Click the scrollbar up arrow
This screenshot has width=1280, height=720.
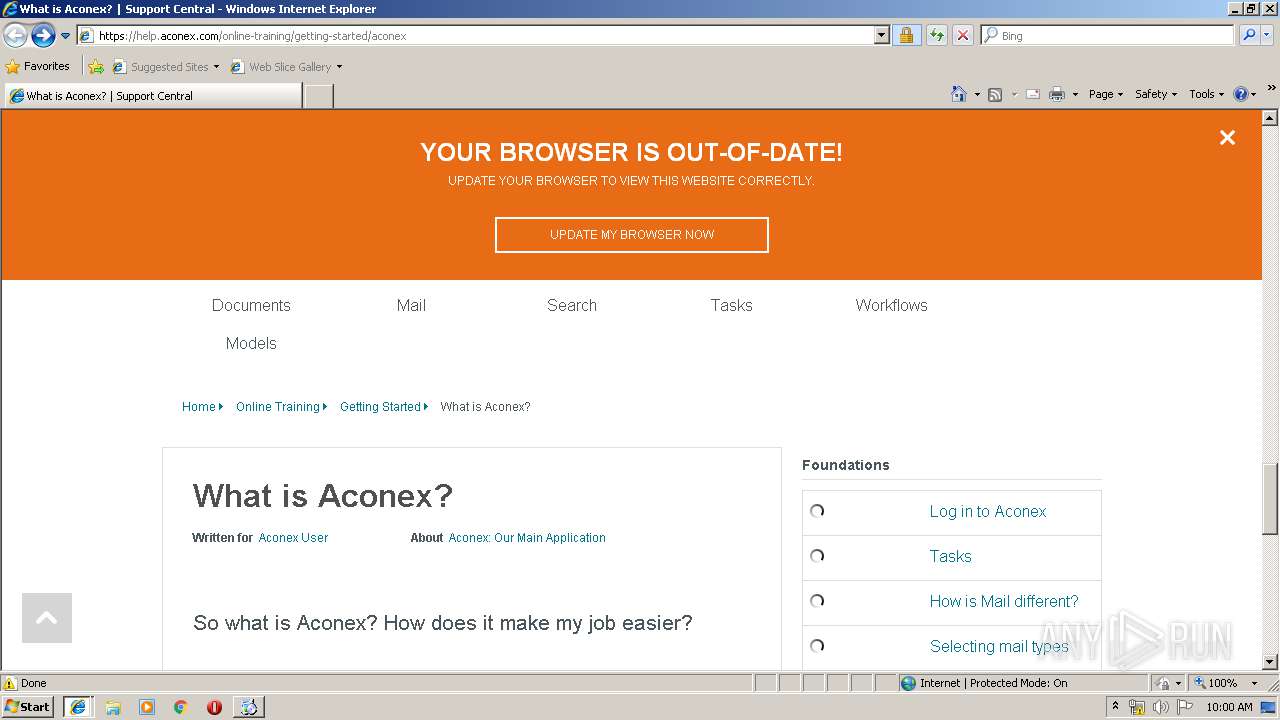[1270, 118]
